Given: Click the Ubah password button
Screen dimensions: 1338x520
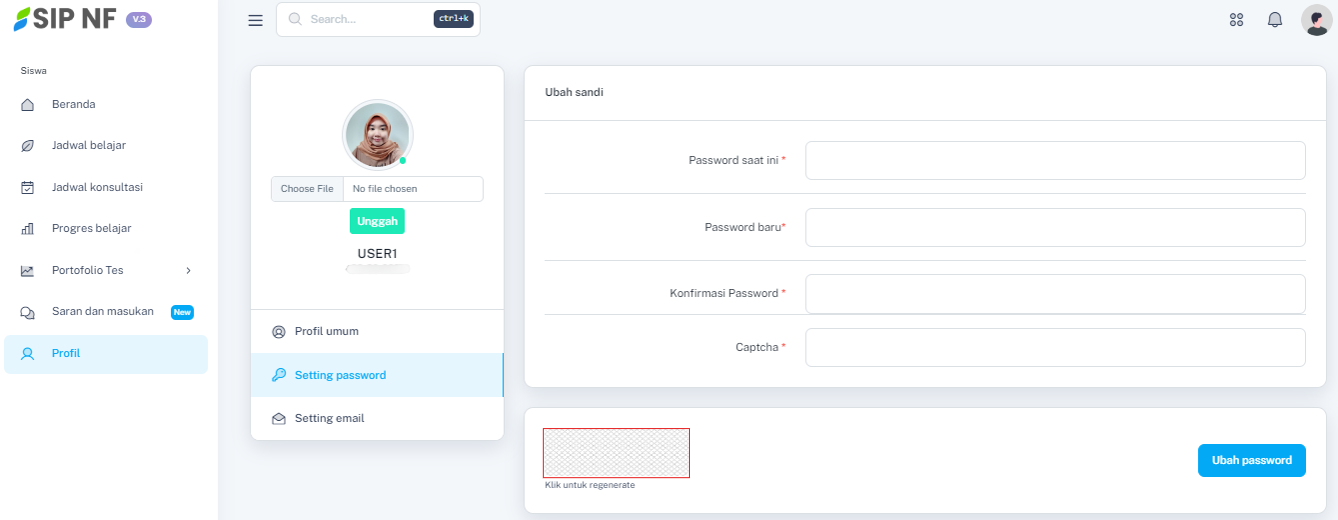Looking at the screenshot, I should pos(1251,460).
